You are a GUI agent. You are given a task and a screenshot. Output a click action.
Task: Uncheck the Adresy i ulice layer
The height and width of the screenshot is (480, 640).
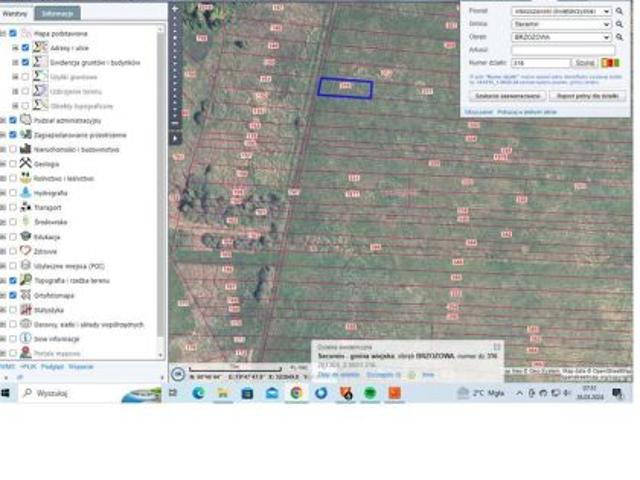pos(25,48)
